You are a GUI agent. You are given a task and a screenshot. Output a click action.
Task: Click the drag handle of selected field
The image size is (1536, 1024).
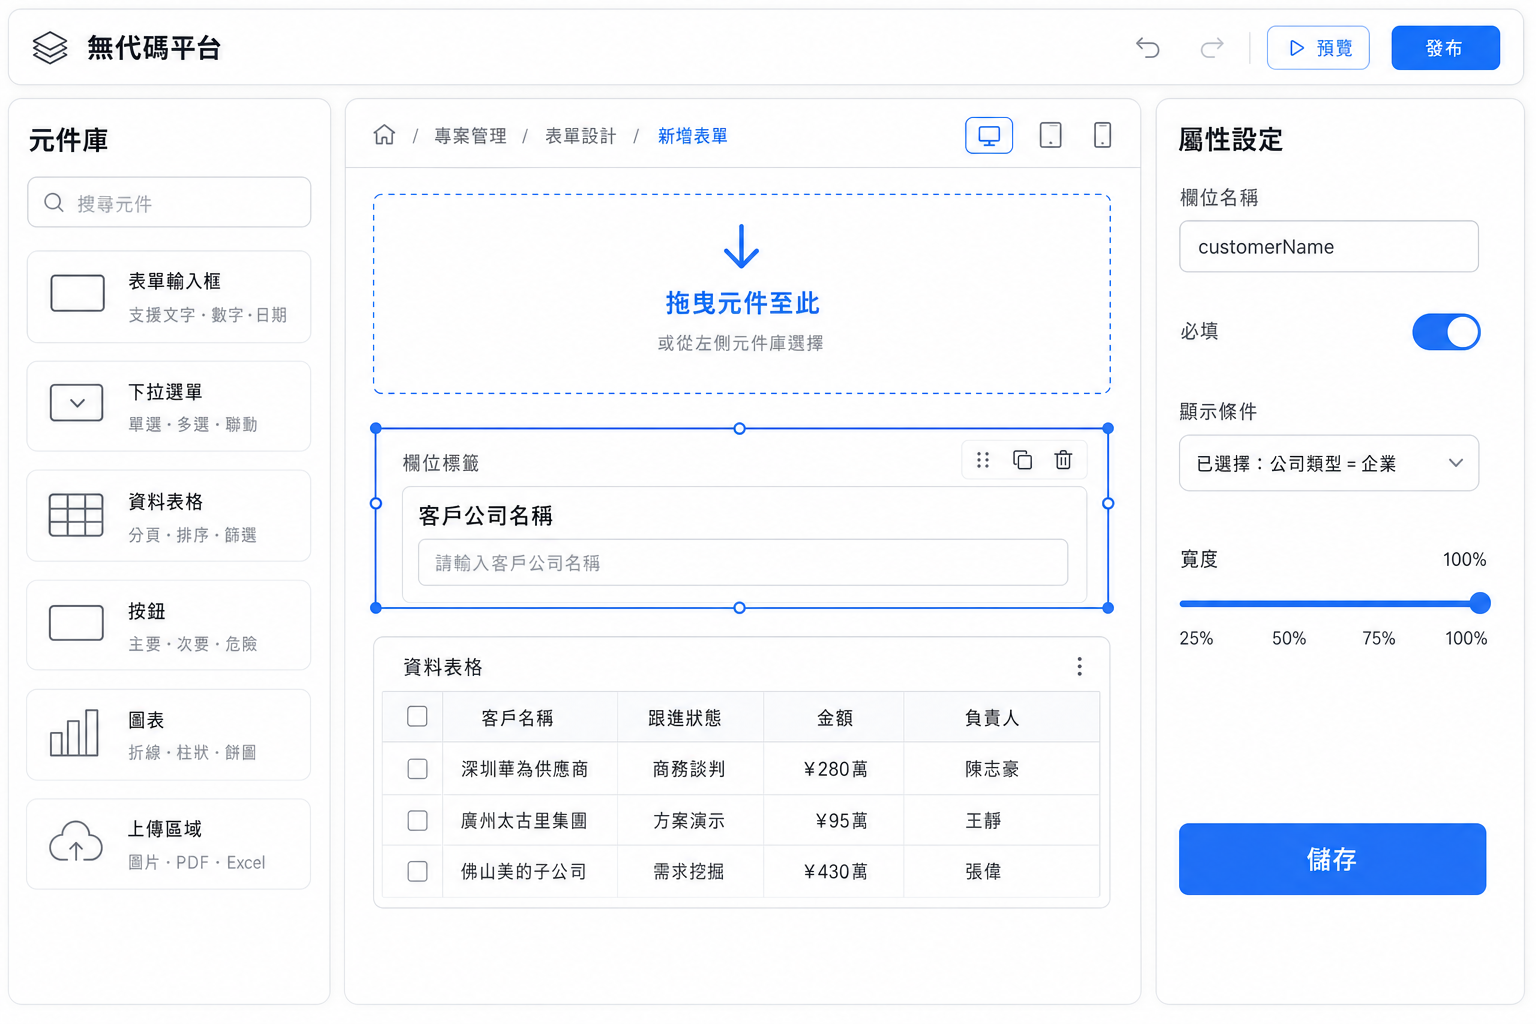(x=983, y=460)
